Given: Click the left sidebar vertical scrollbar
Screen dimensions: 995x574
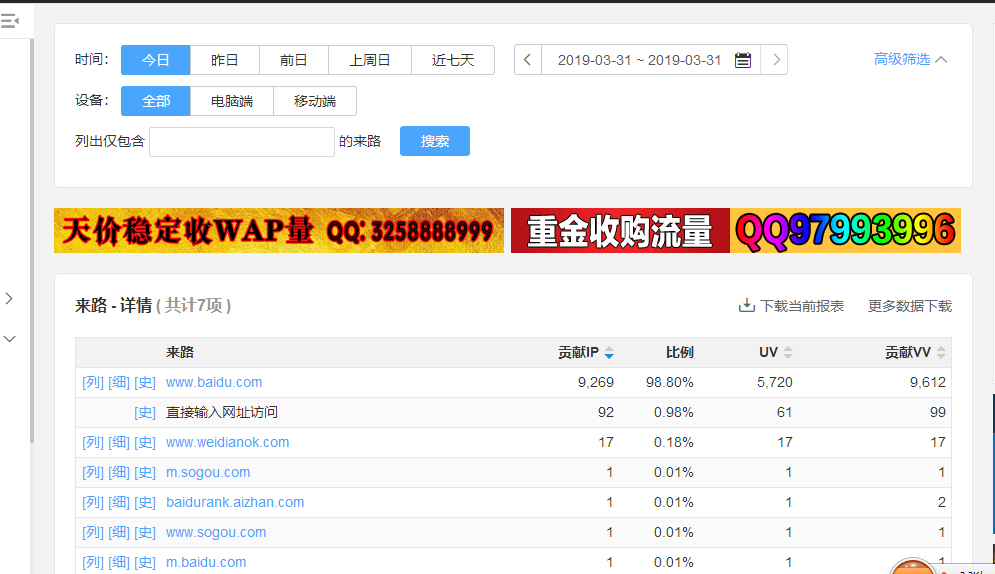Looking at the screenshot, I should [32, 241].
